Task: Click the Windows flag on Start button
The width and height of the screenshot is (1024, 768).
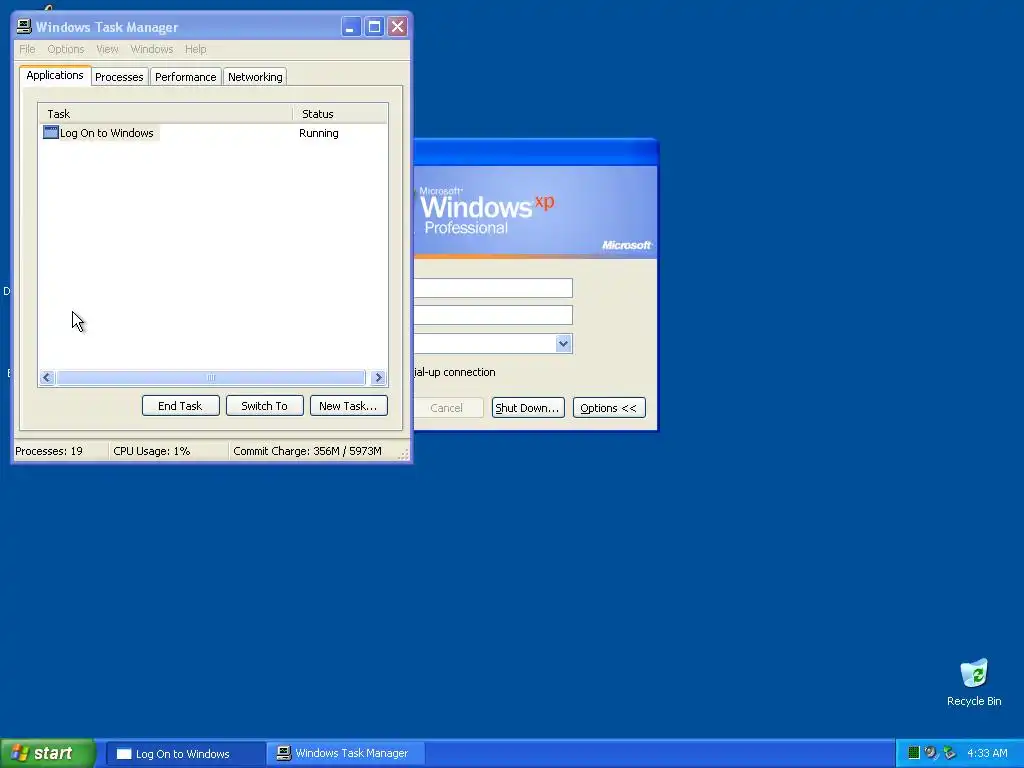Action: pos(20,753)
